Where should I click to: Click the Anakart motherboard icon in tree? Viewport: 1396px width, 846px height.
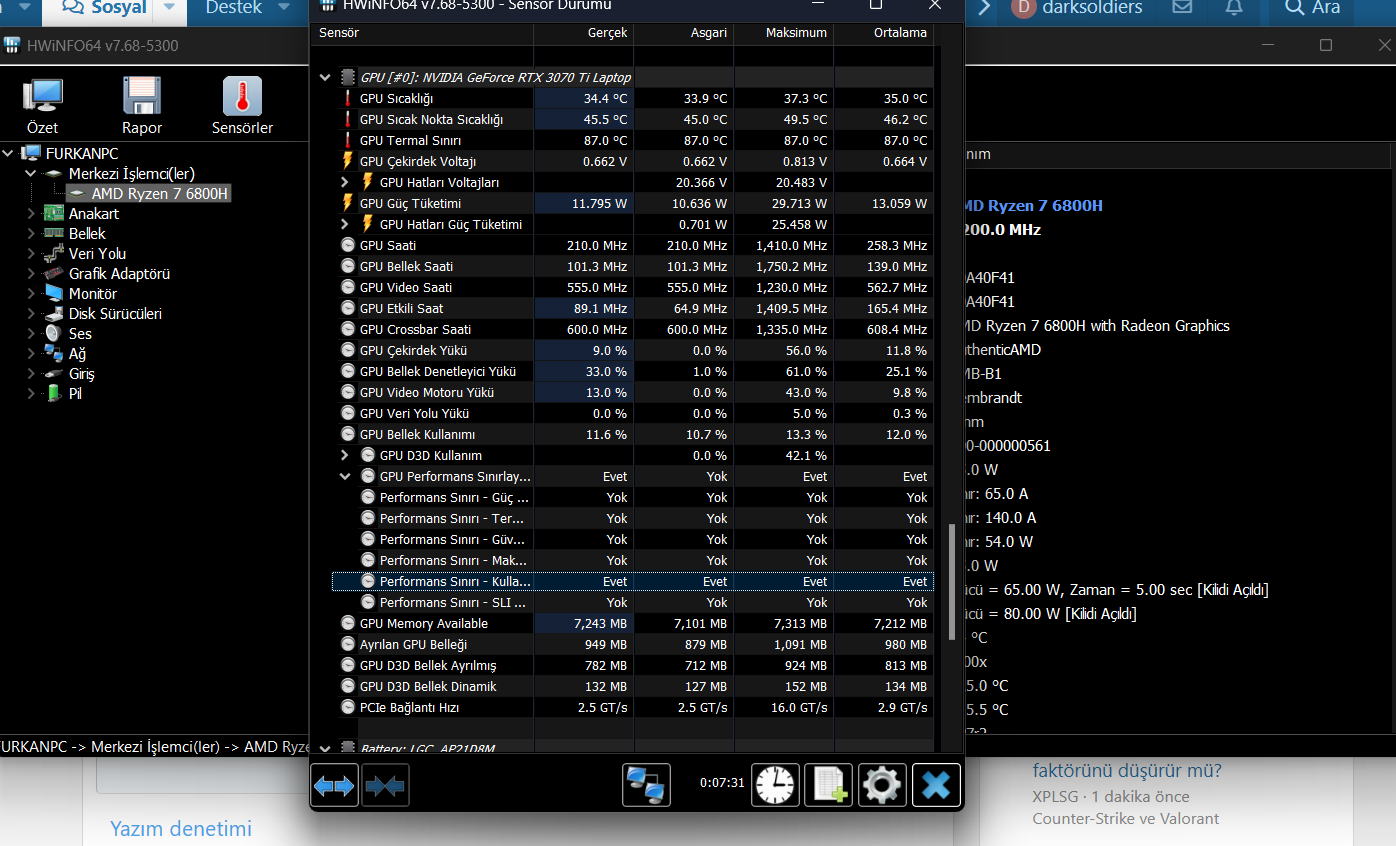[x=53, y=213]
